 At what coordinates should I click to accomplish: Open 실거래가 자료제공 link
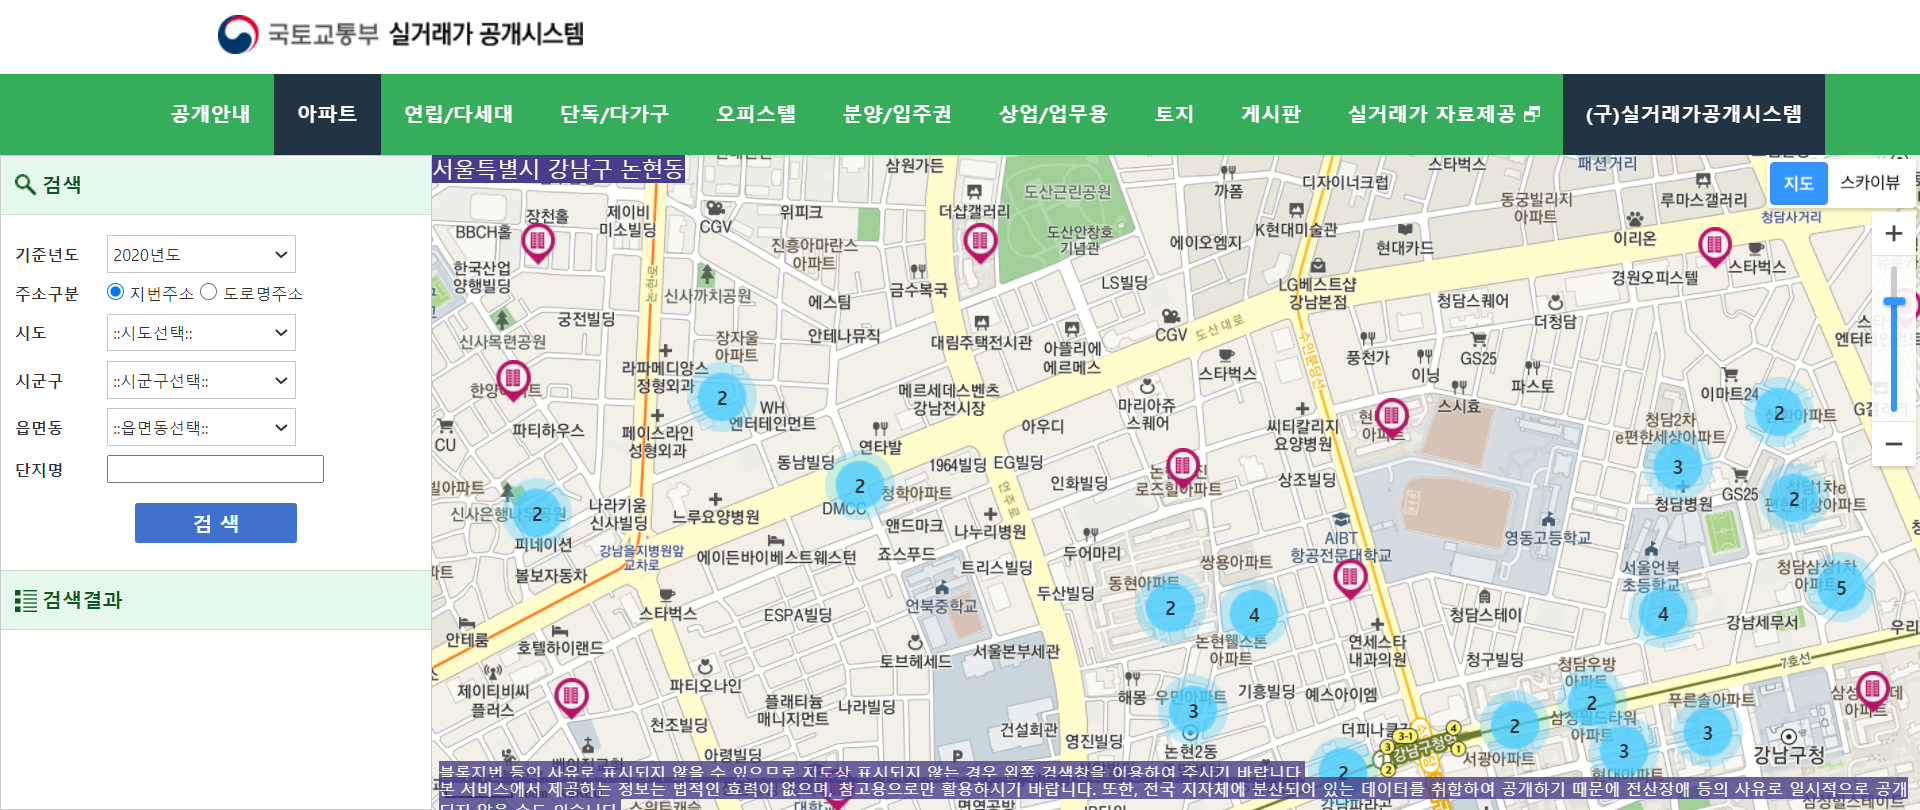point(1443,114)
